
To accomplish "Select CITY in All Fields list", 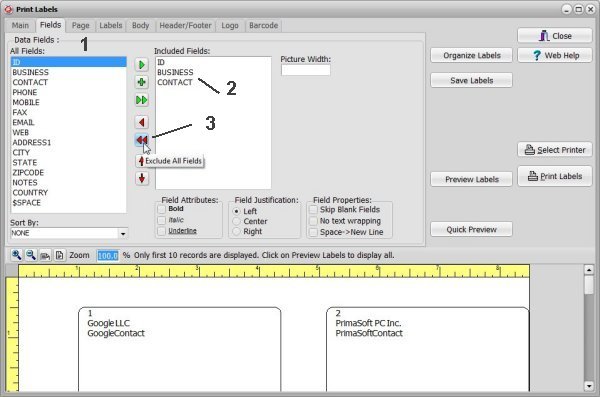I will click(x=68, y=152).
